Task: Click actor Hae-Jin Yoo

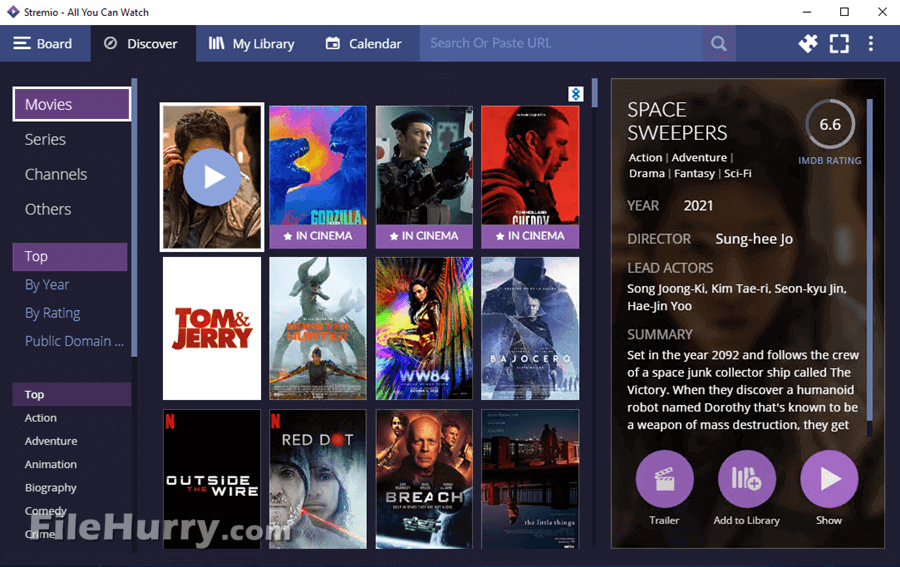Action: point(659,306)
